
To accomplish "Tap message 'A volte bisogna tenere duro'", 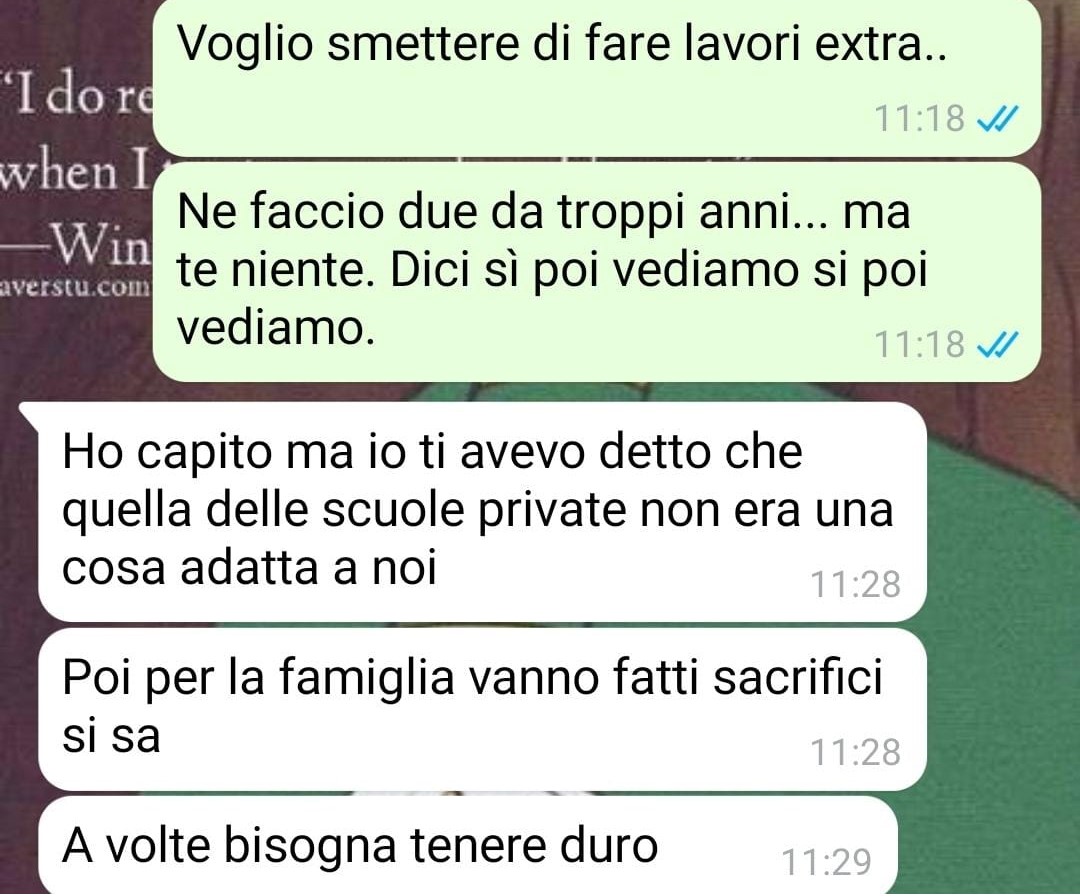I will coord(468,846).
